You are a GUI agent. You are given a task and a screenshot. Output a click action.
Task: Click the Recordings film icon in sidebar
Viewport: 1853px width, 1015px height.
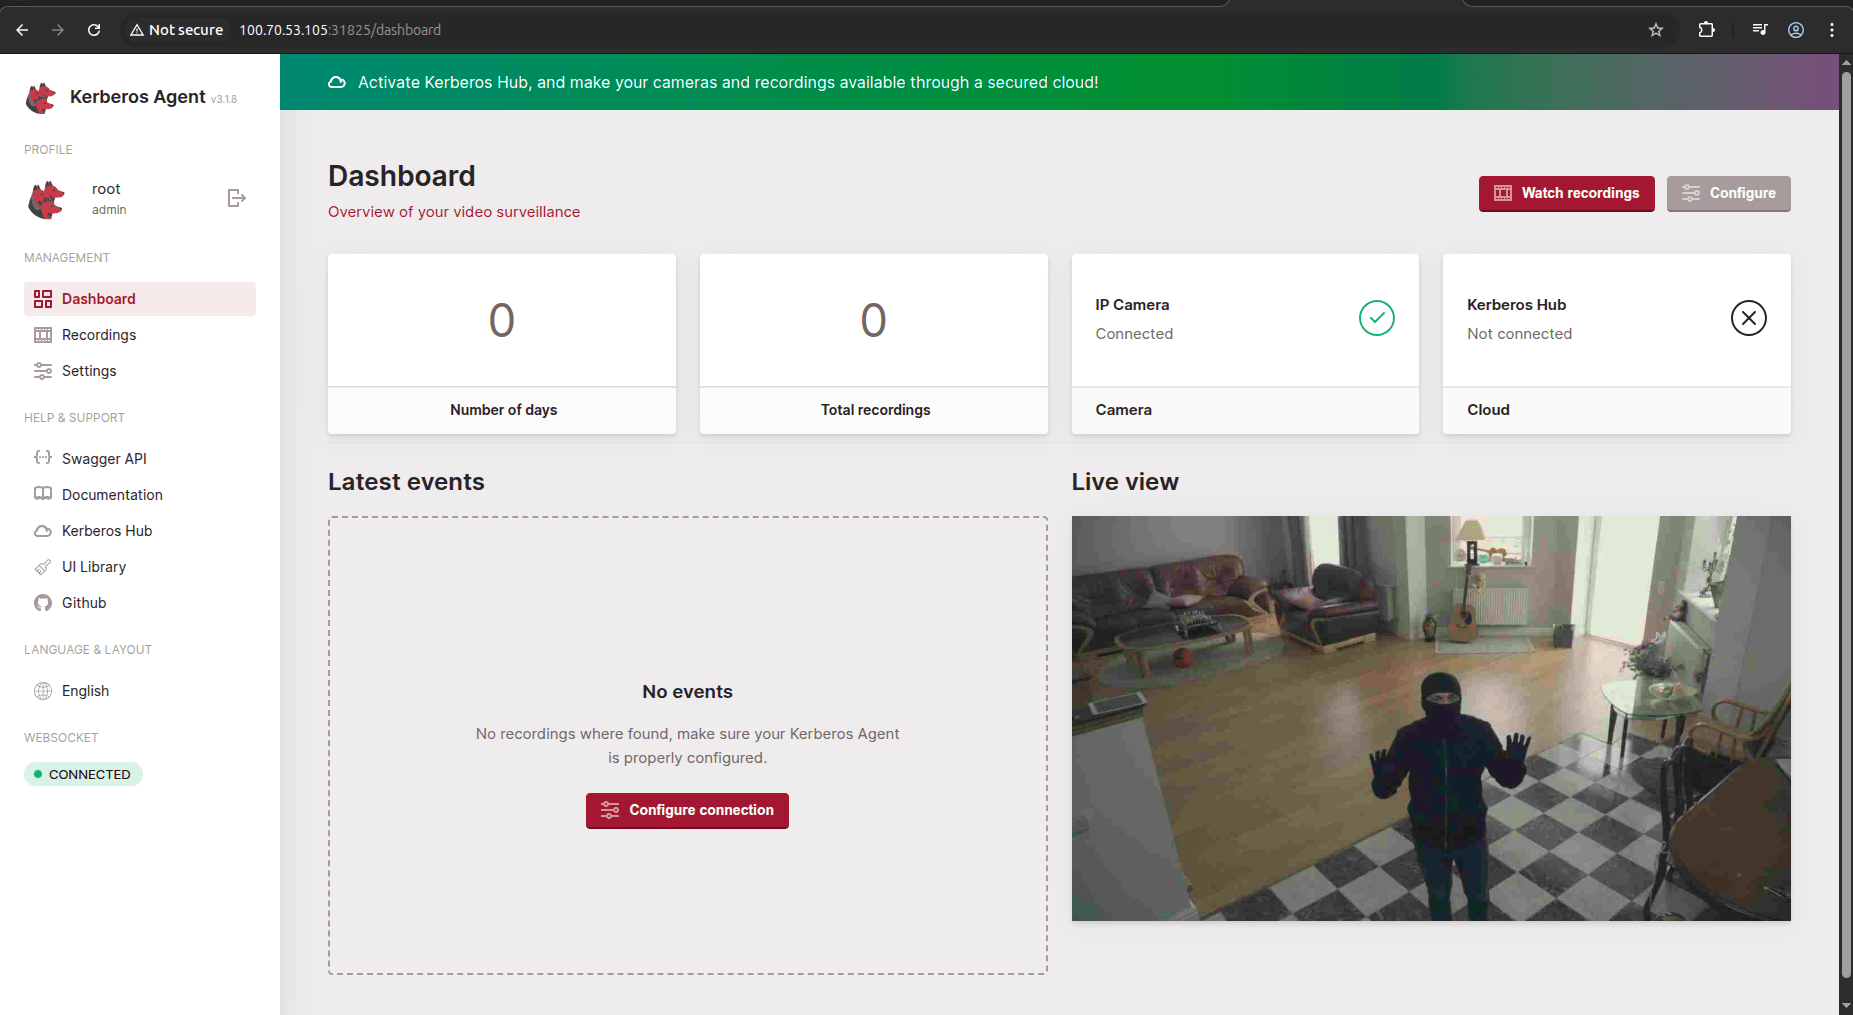pos(43,335)
